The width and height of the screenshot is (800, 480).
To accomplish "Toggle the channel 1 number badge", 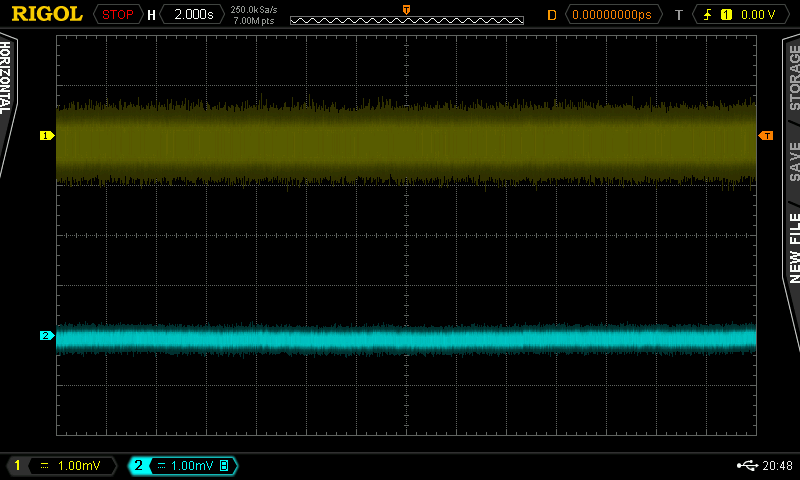I will (17, 466).
